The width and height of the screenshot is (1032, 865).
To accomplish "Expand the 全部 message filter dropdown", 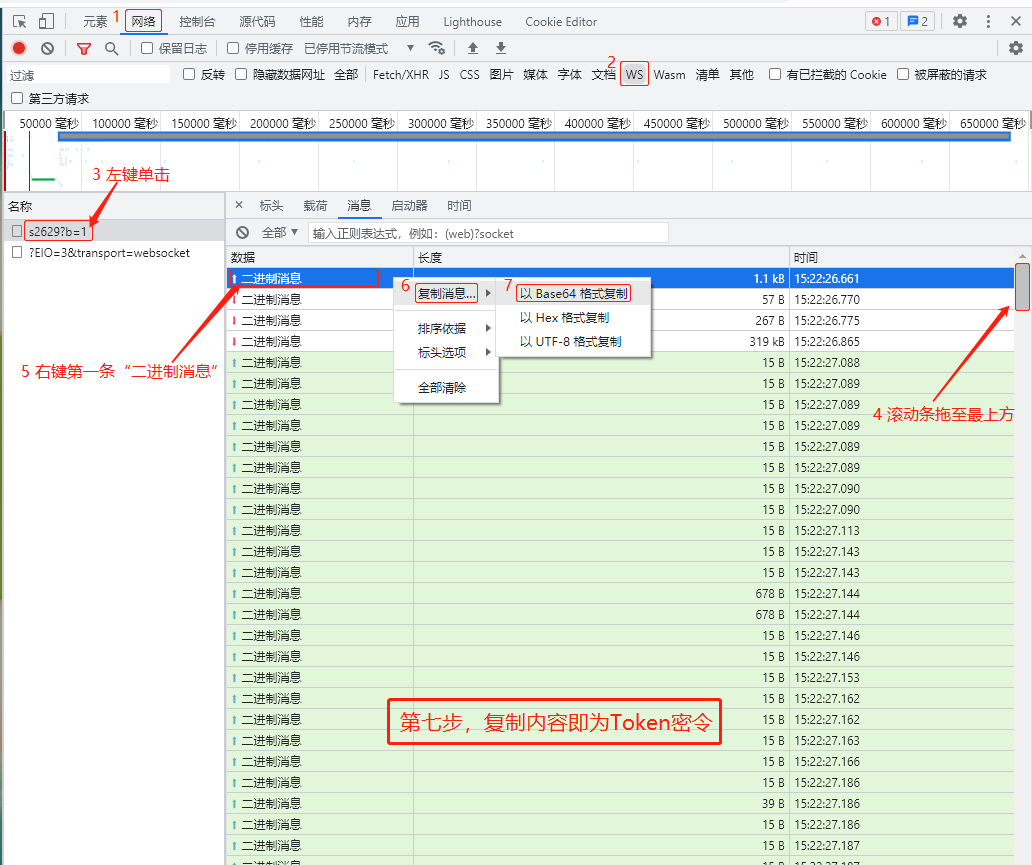I will point(280,233).
